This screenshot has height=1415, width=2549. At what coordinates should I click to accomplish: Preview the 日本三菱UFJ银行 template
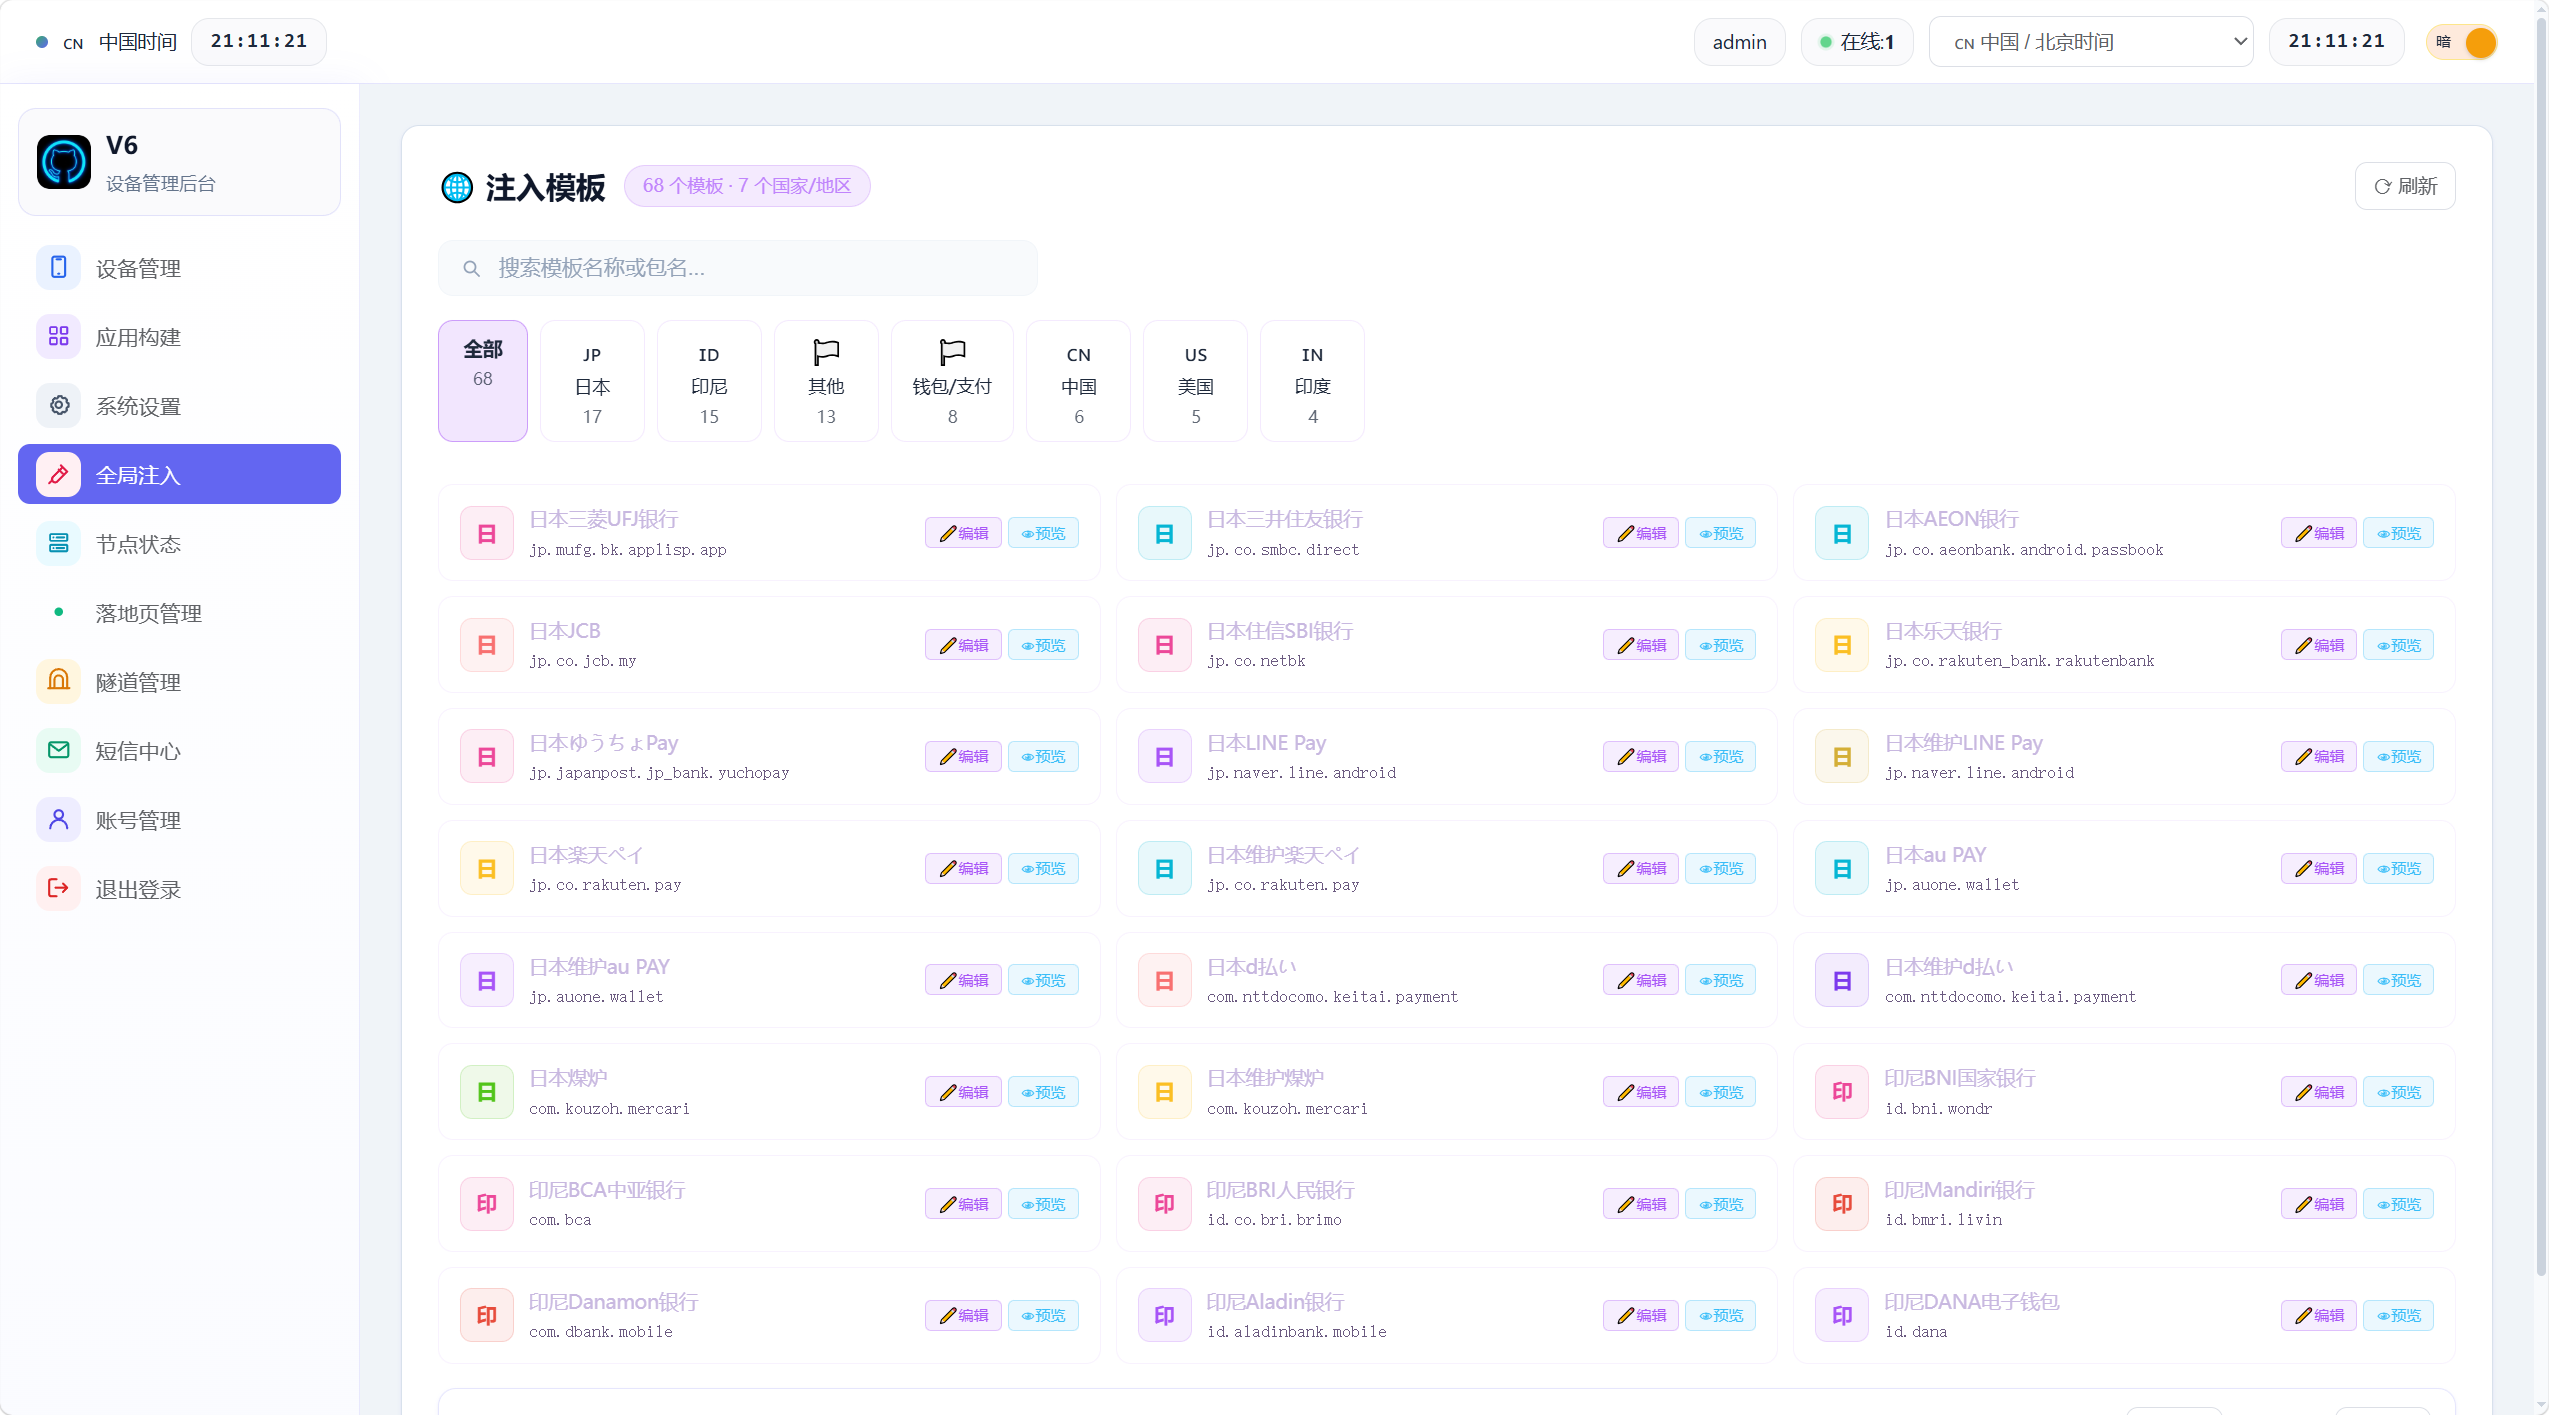[x=1043, y=533]
